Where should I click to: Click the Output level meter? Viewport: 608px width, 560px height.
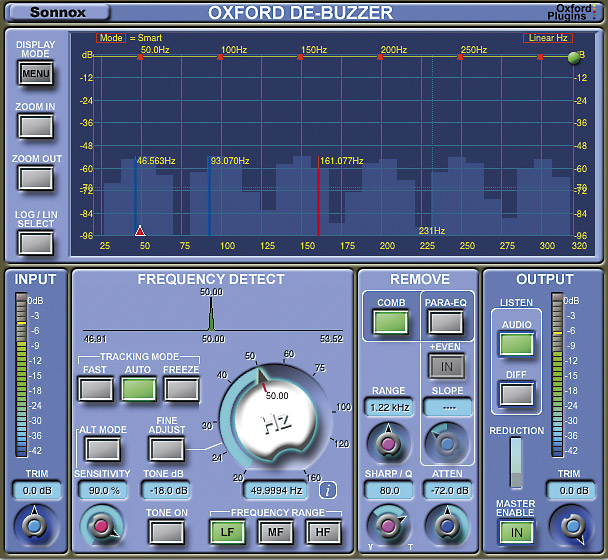point(557,375)
